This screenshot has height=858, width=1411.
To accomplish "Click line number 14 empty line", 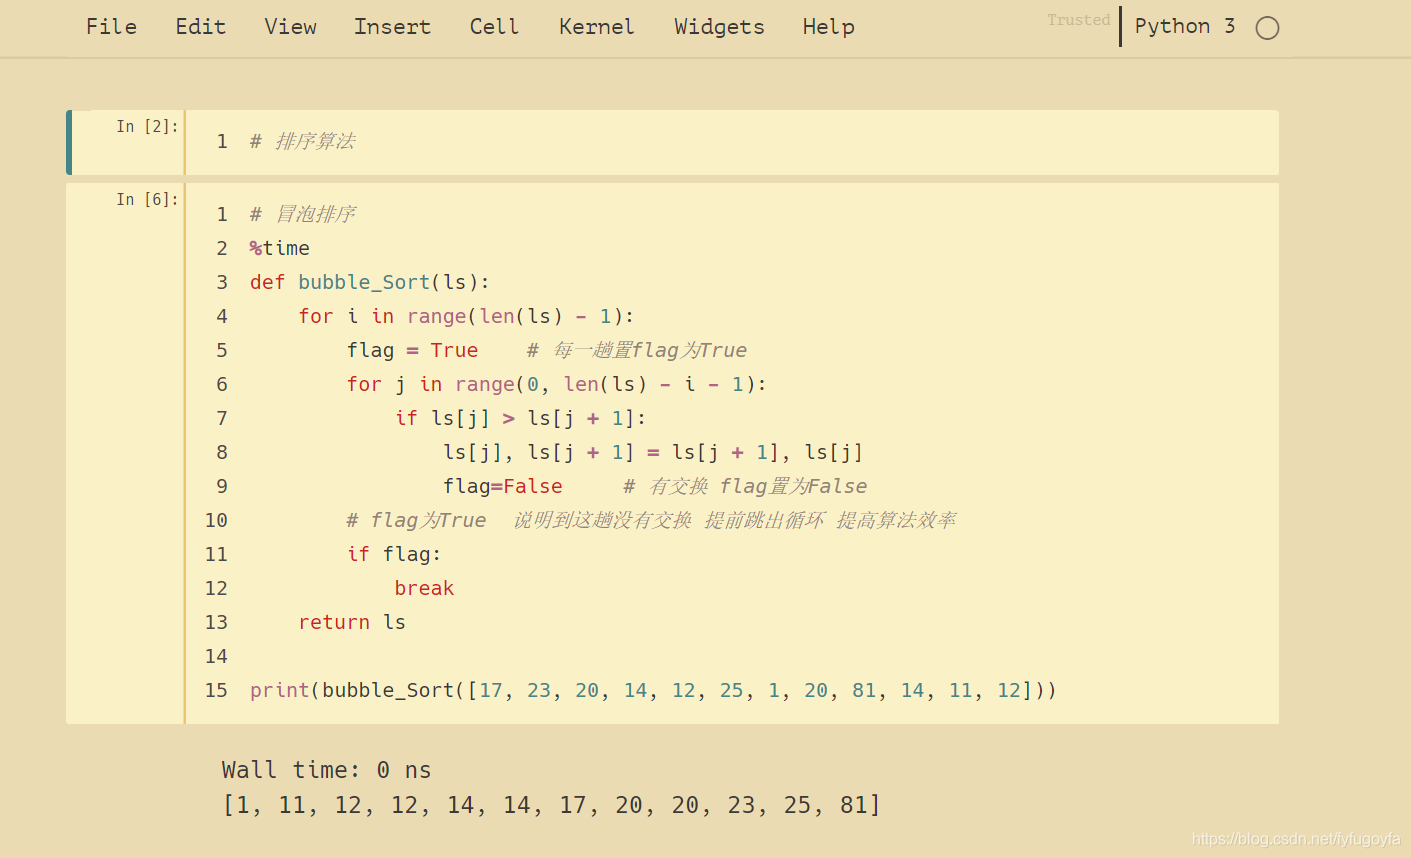I will point(216,656).
